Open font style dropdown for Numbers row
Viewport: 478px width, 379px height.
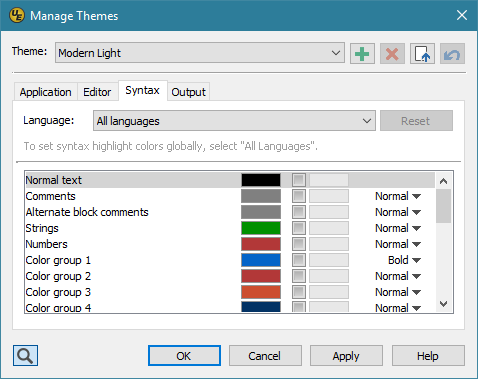[398, 244]
